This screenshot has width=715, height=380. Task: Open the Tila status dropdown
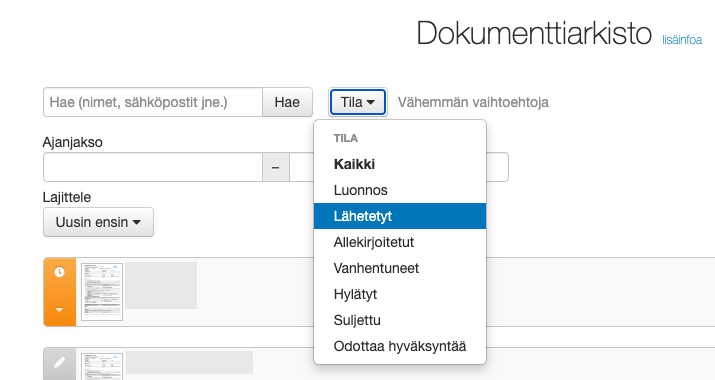(x=358, y=102)
